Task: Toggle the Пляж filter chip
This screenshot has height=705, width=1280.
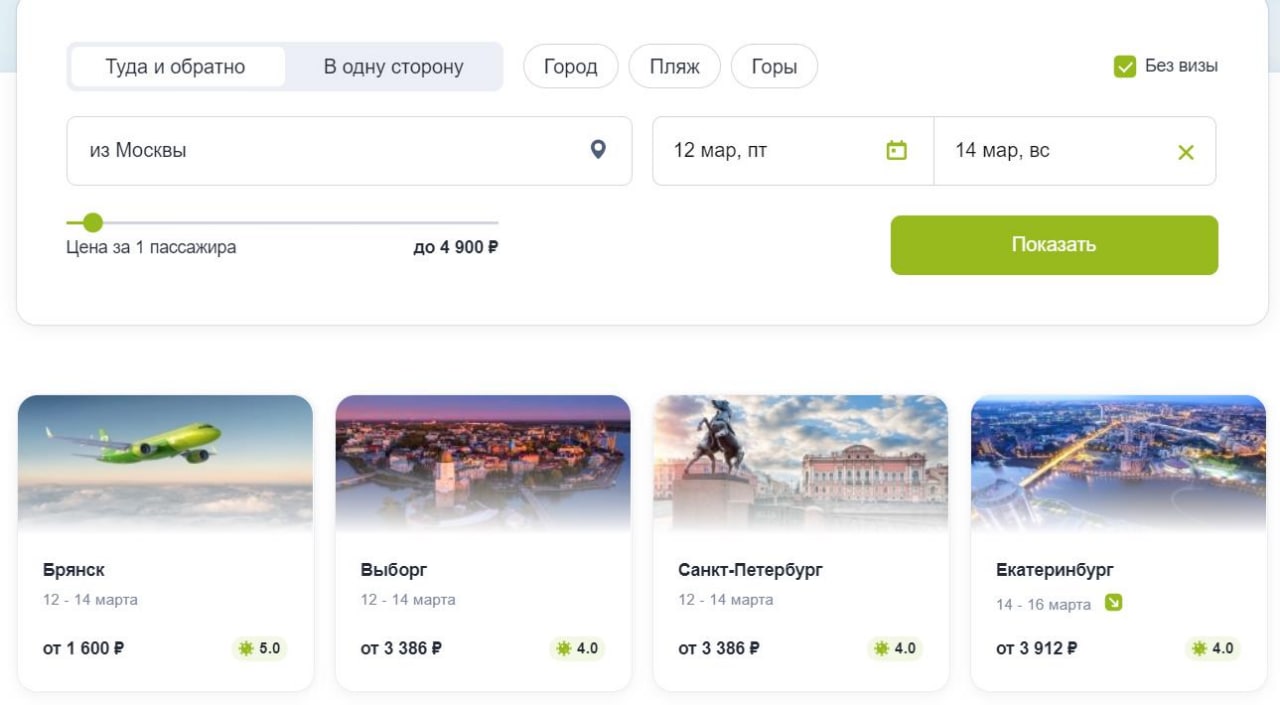Action: point(675,67)
